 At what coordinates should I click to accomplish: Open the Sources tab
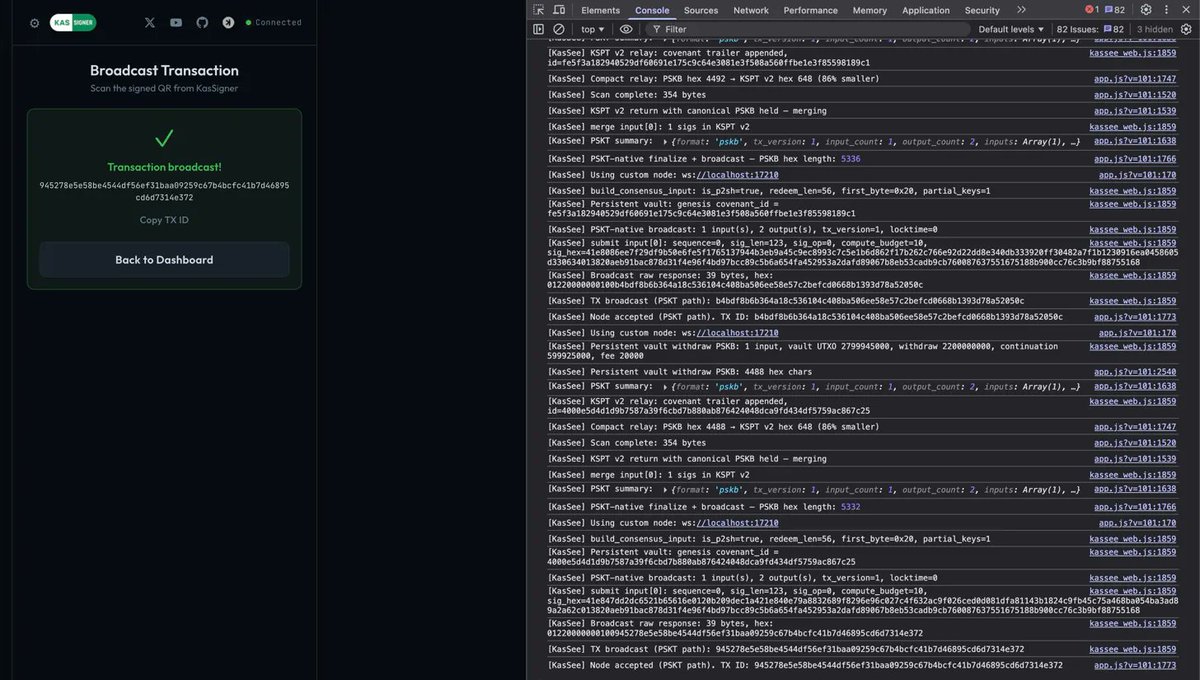pos(701,10)
